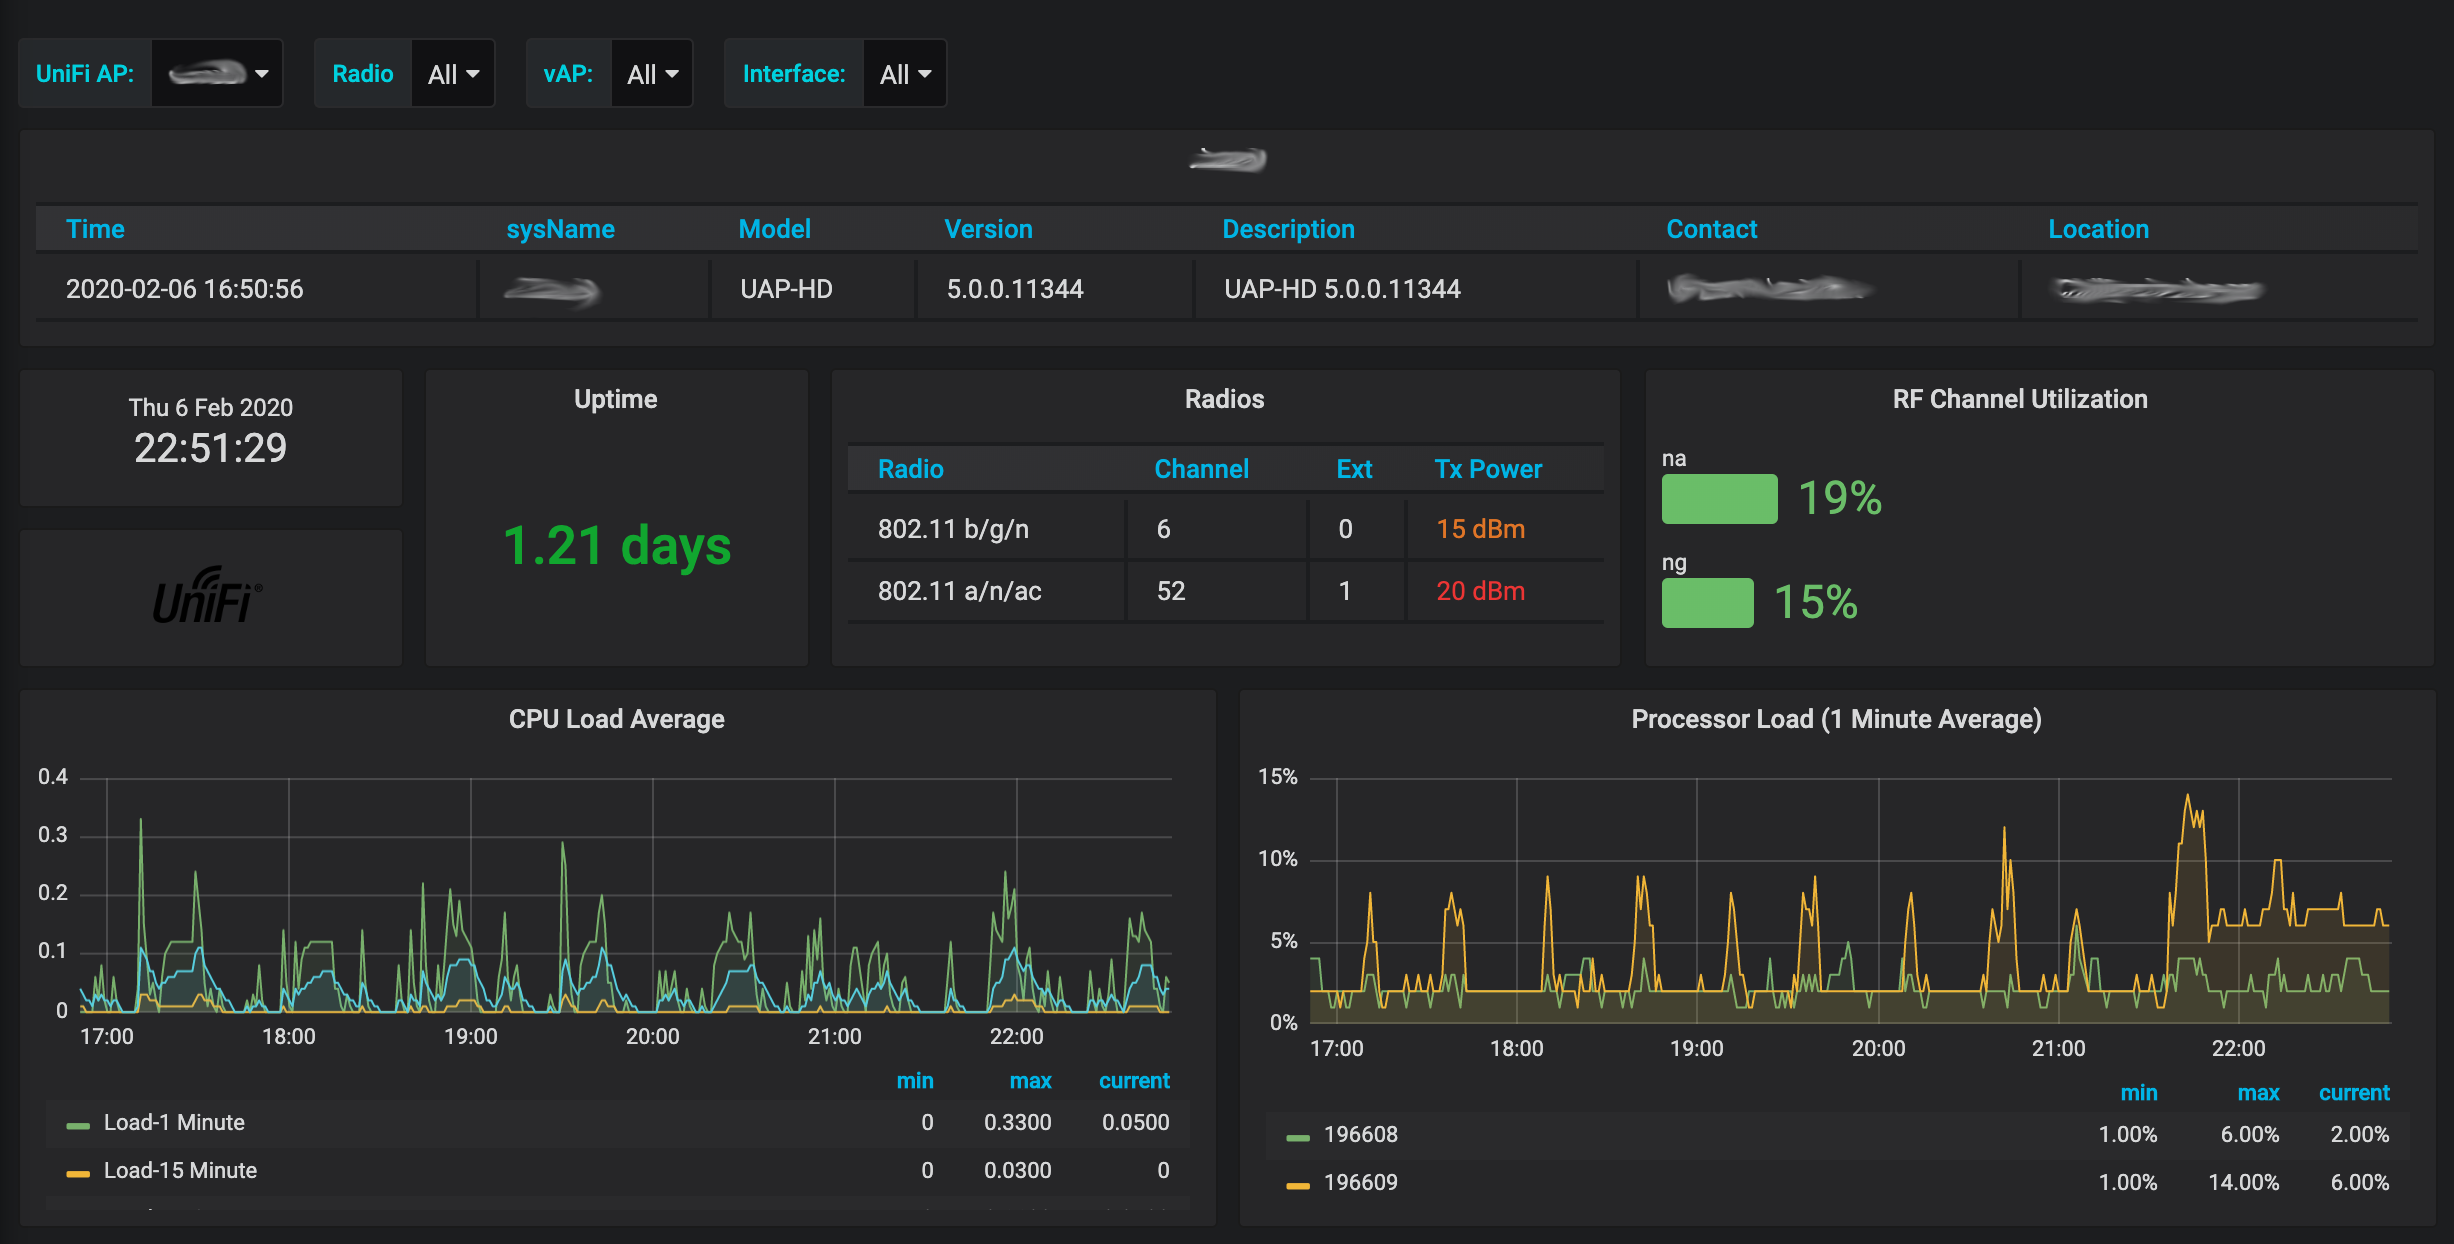2454x1244 pixels.
Task: Sort table by Time column header
Action: point(95,229)
